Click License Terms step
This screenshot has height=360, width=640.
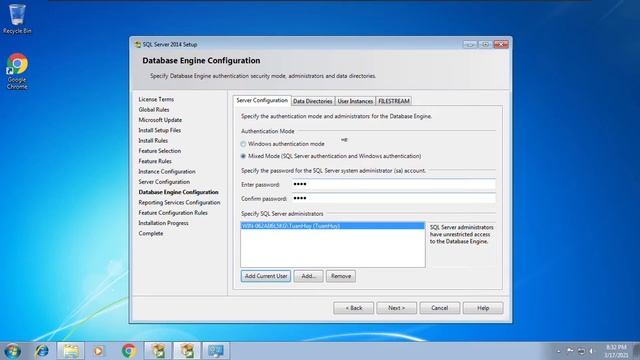coord(156,99)
